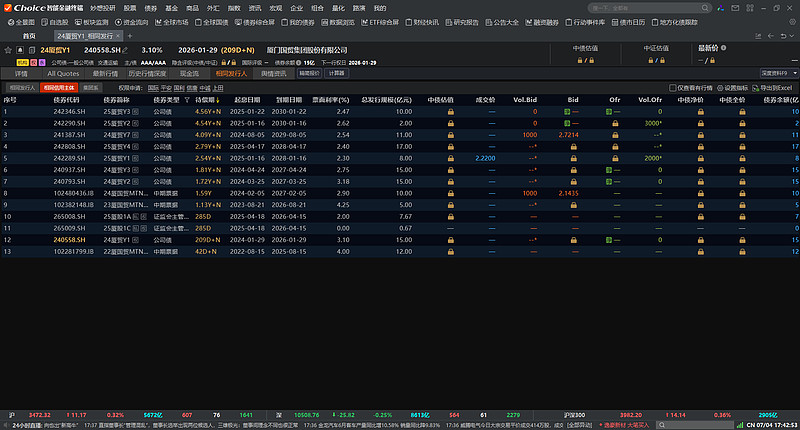
Task: Open 地方化债跟踪 shortcut
Action: pos(674,22)
